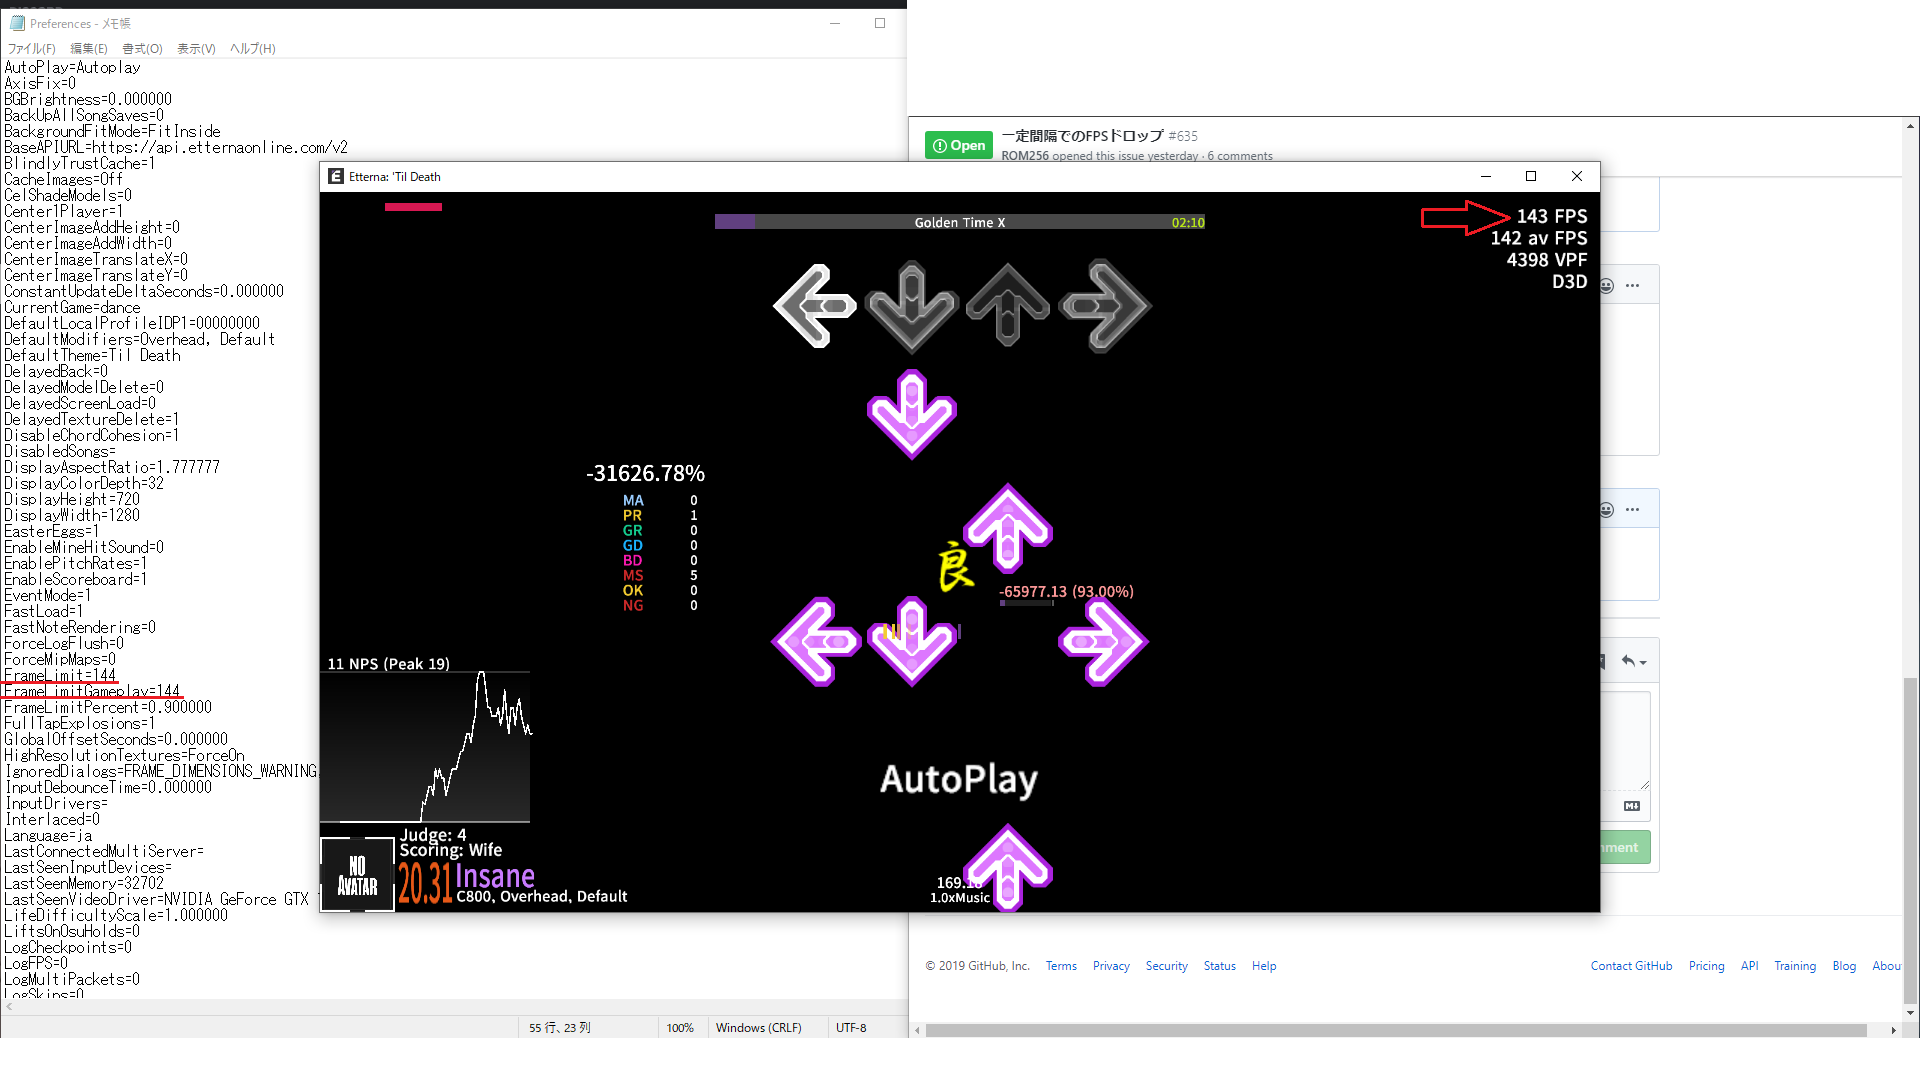Click the Security link in GitHub footer
This screenshot has height=1080, width=1920.
[x=1166, y=966]
